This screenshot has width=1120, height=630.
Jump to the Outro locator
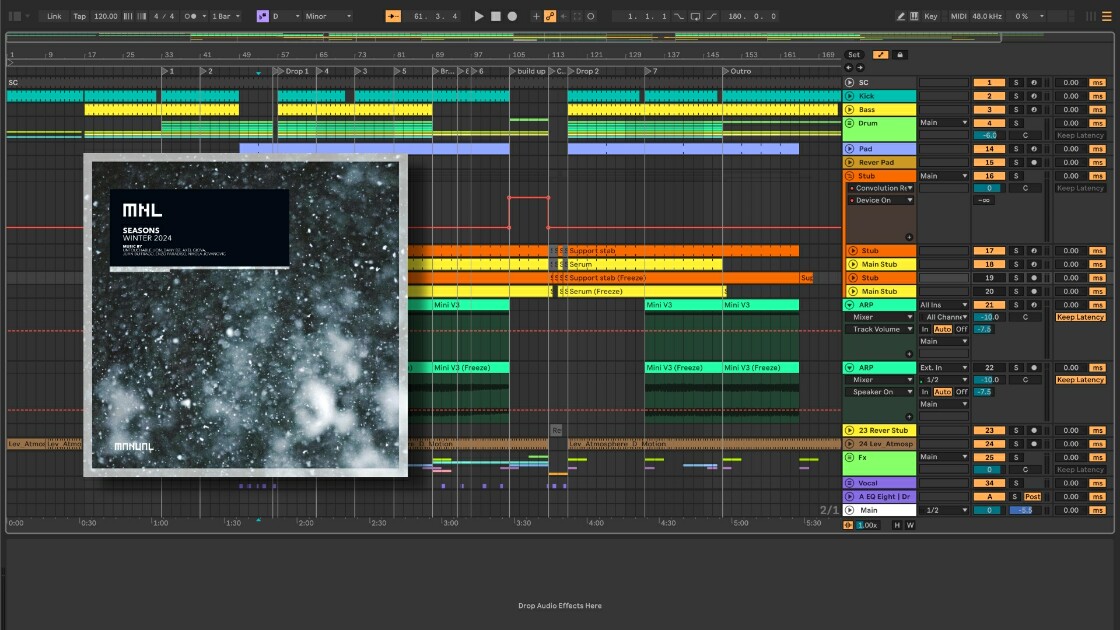click(x=736, y=71)
